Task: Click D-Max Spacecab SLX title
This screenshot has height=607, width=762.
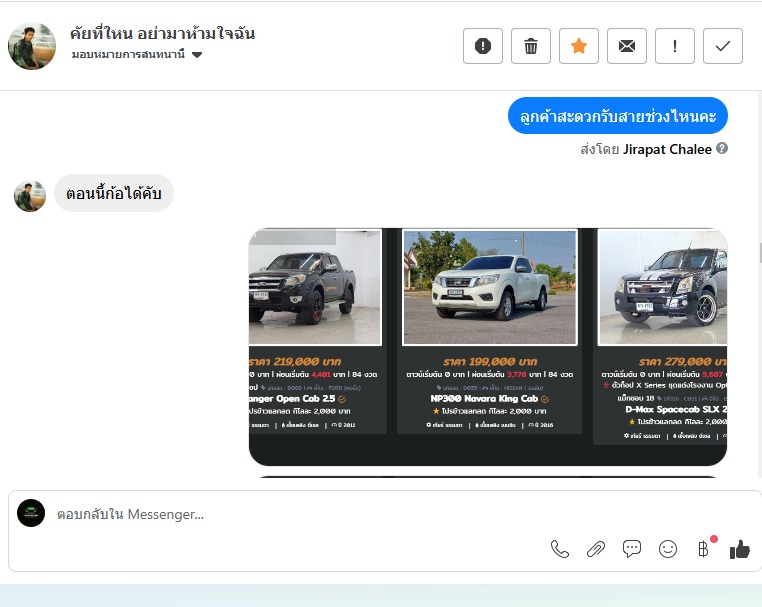Action: pos(676,409)
